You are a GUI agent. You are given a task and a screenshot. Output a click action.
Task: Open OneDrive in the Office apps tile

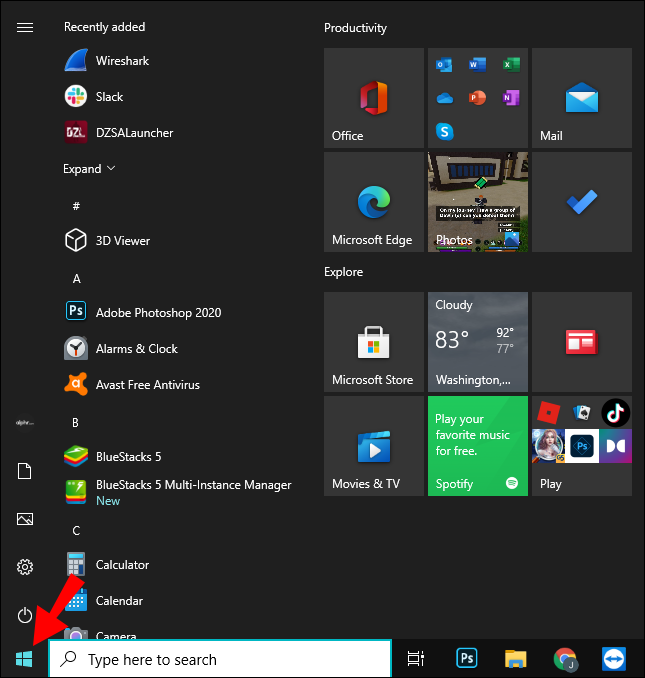[x=444, y=98]
